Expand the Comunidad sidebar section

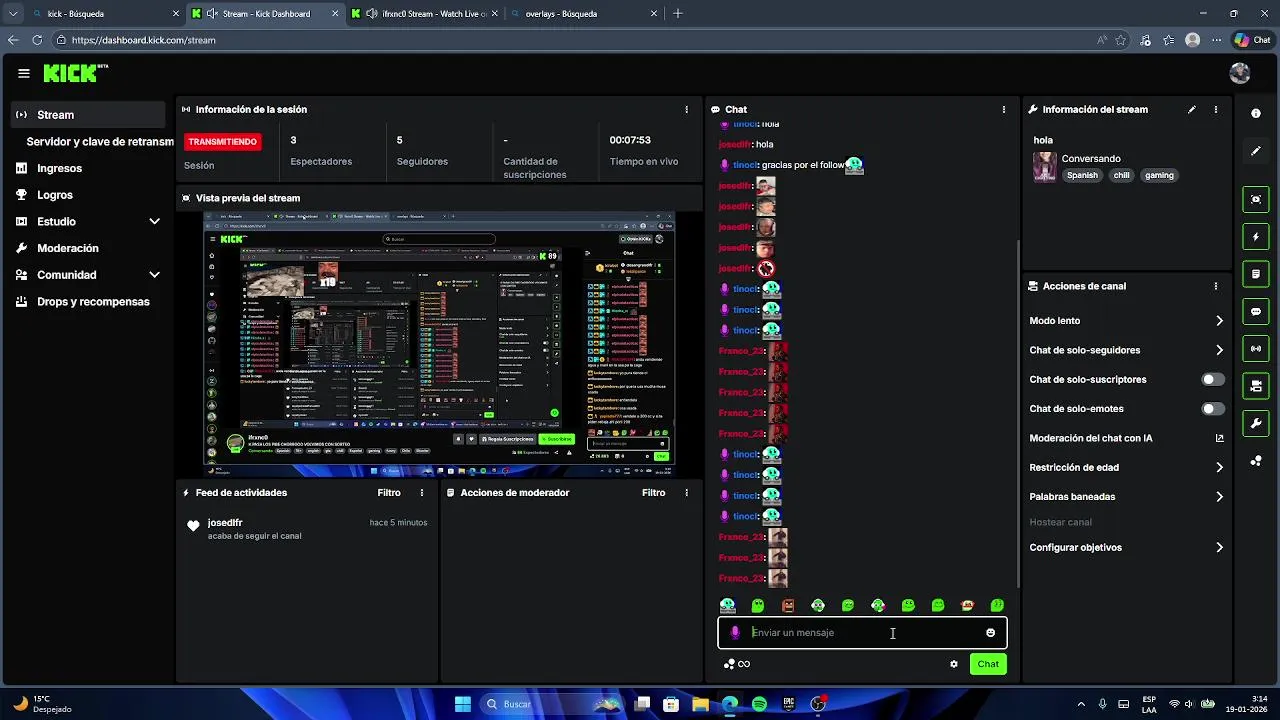(154, 274)
